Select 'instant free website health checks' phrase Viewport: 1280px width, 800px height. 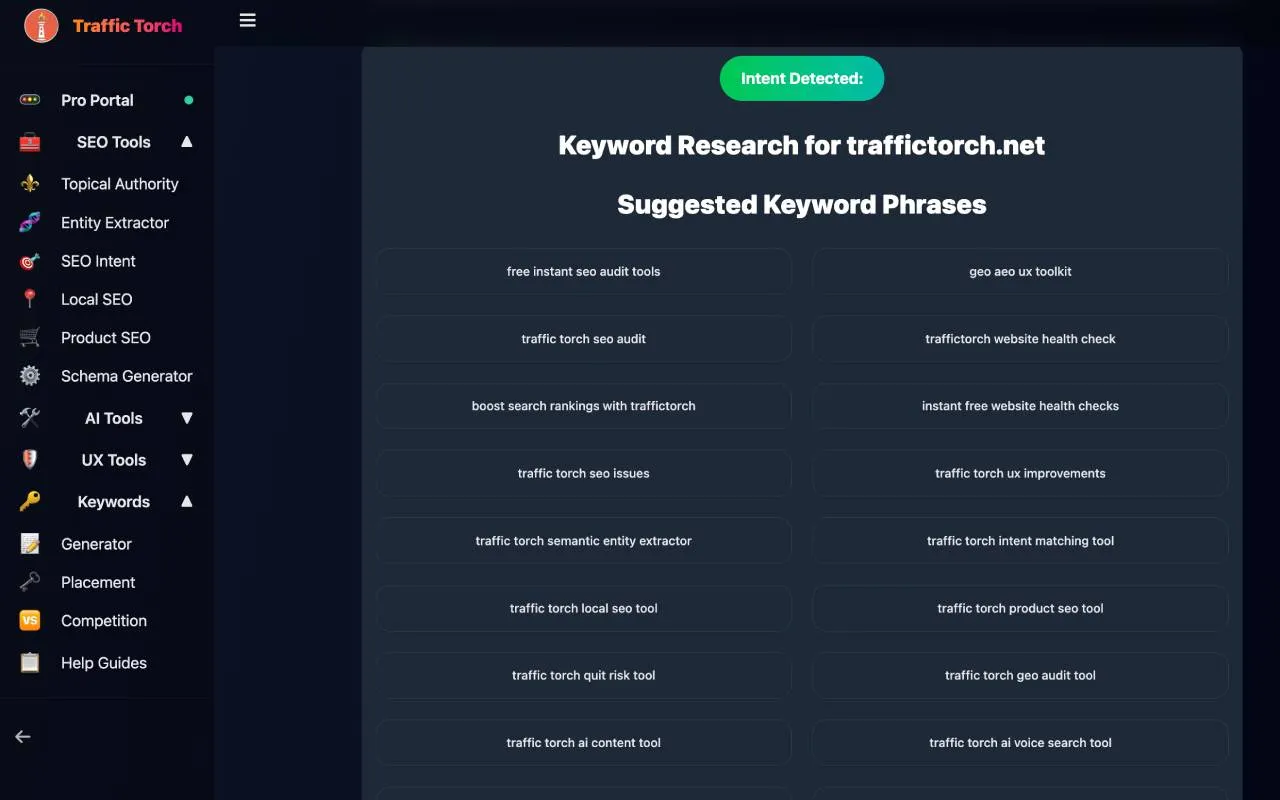click(1020, 406)
